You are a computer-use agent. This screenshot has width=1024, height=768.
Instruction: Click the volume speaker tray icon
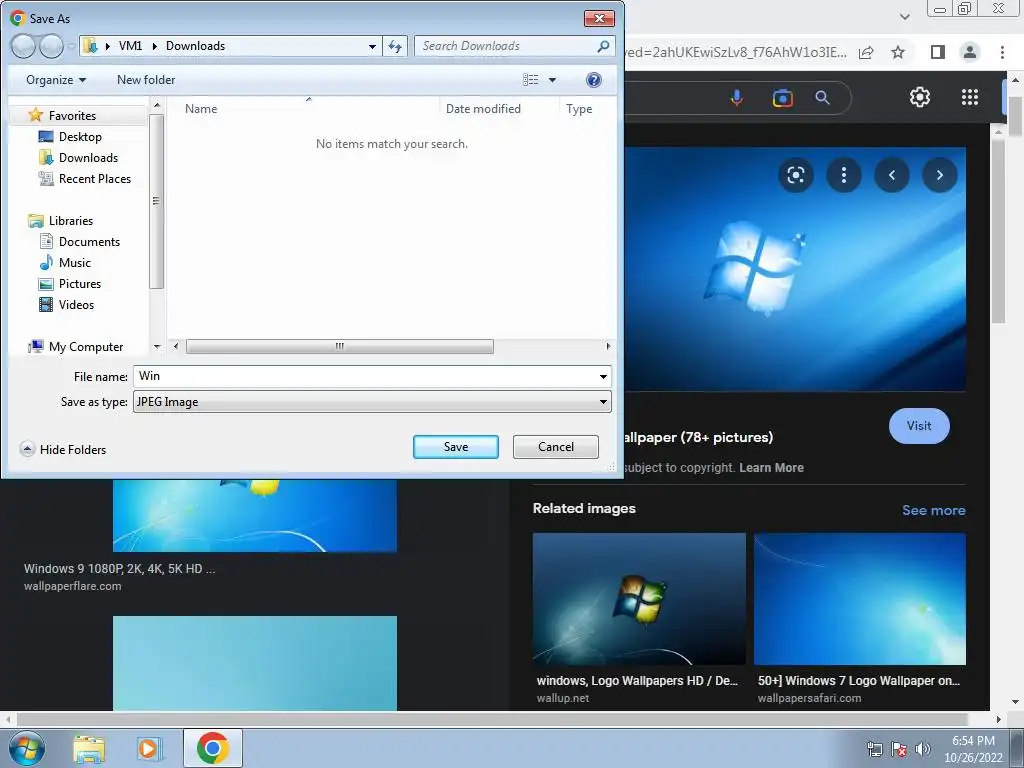click(922, 749)
